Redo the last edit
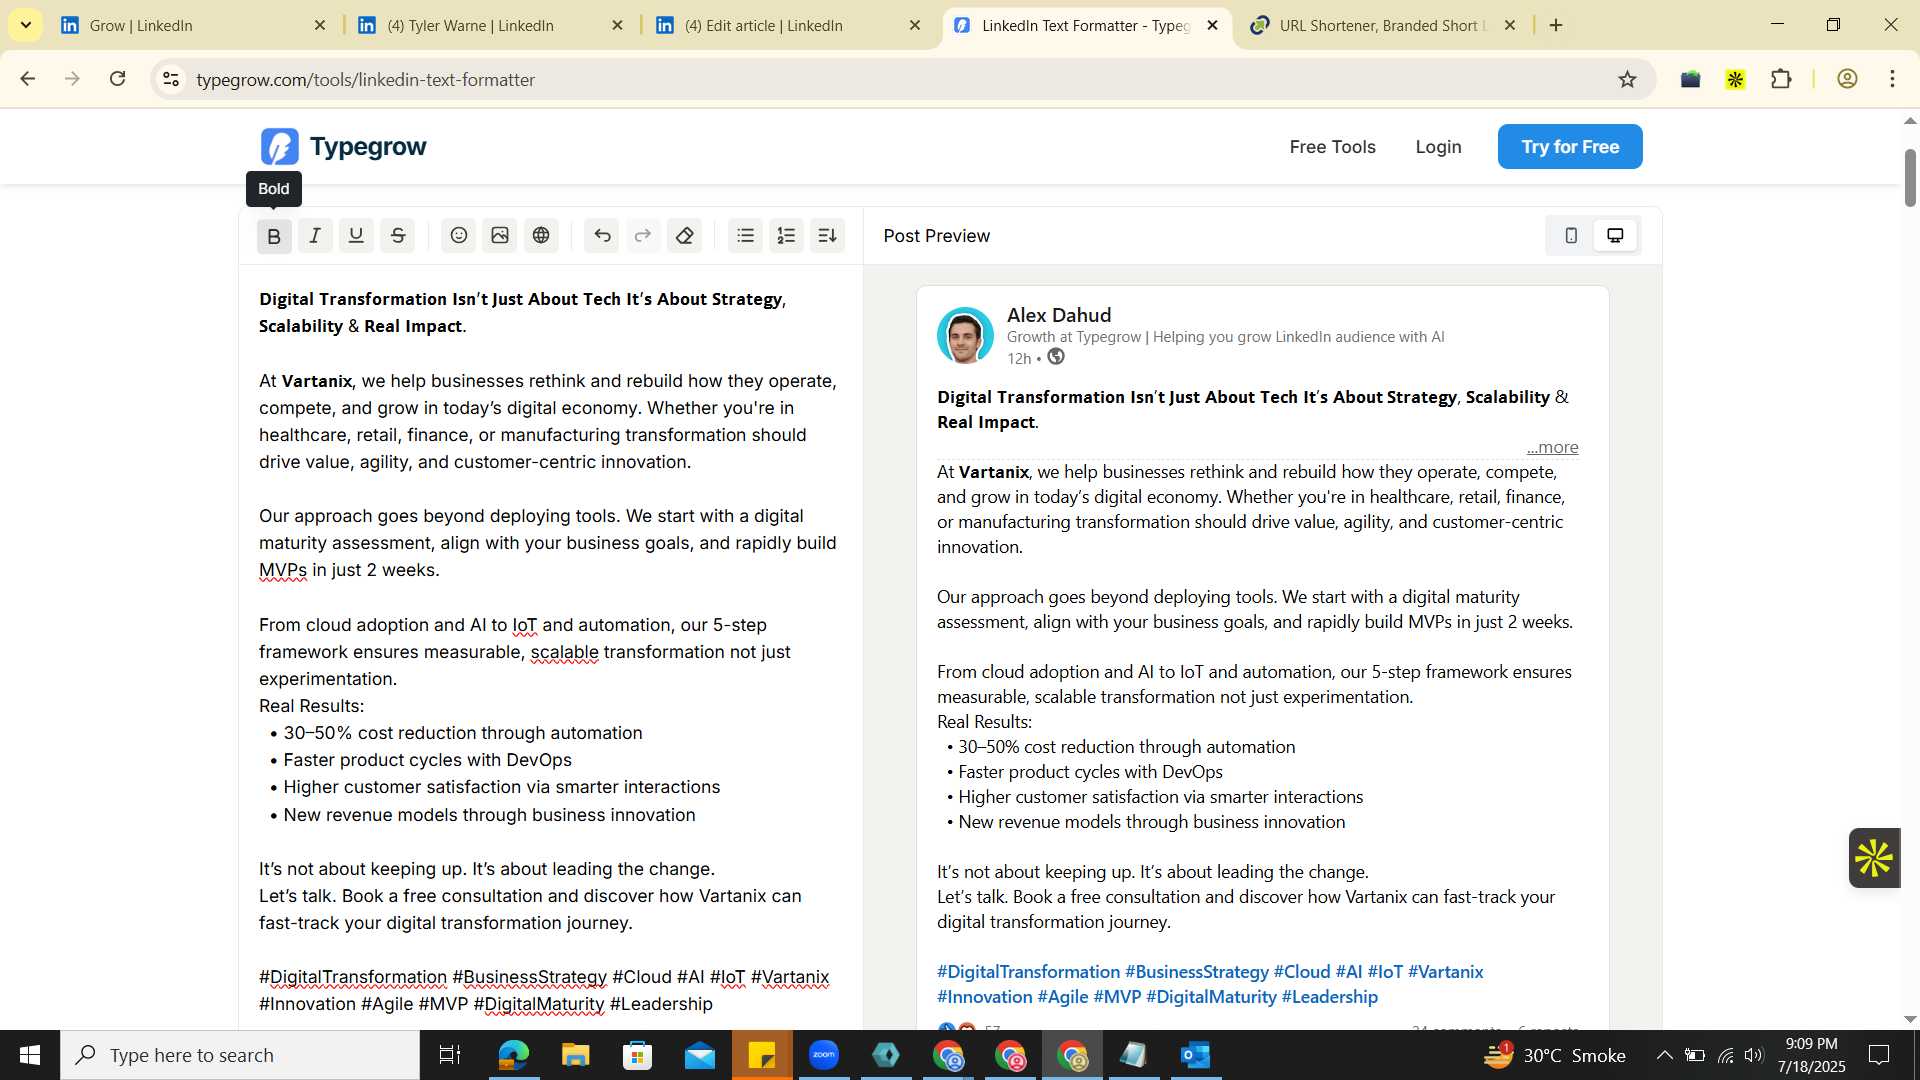The width and height of the screenshot is (1920, 1080). pos(643,236)
